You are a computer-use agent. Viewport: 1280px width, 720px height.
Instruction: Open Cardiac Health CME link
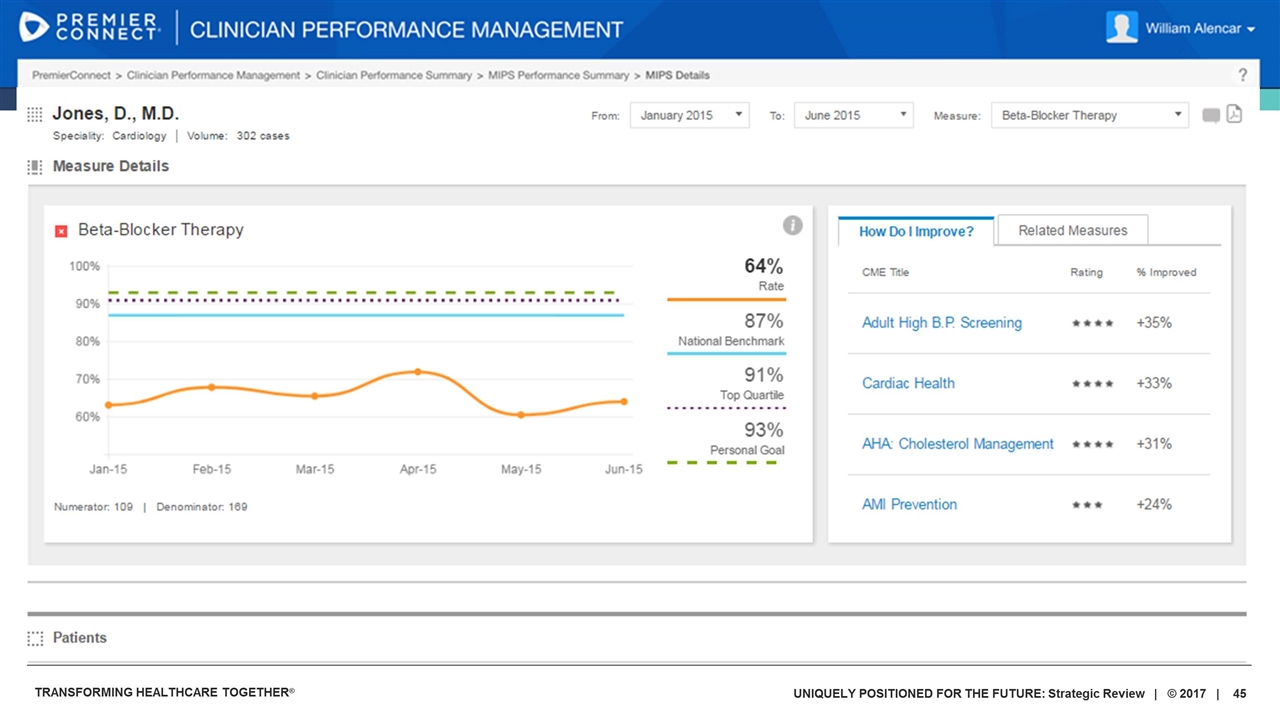coord(908,383)
